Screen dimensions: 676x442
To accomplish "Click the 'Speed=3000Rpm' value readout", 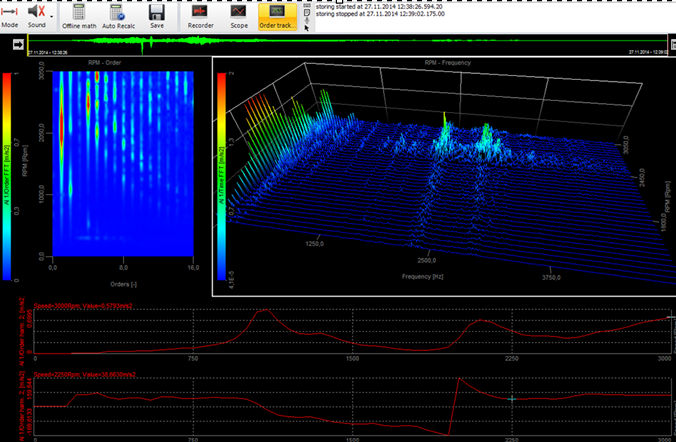I will point(83,306).
